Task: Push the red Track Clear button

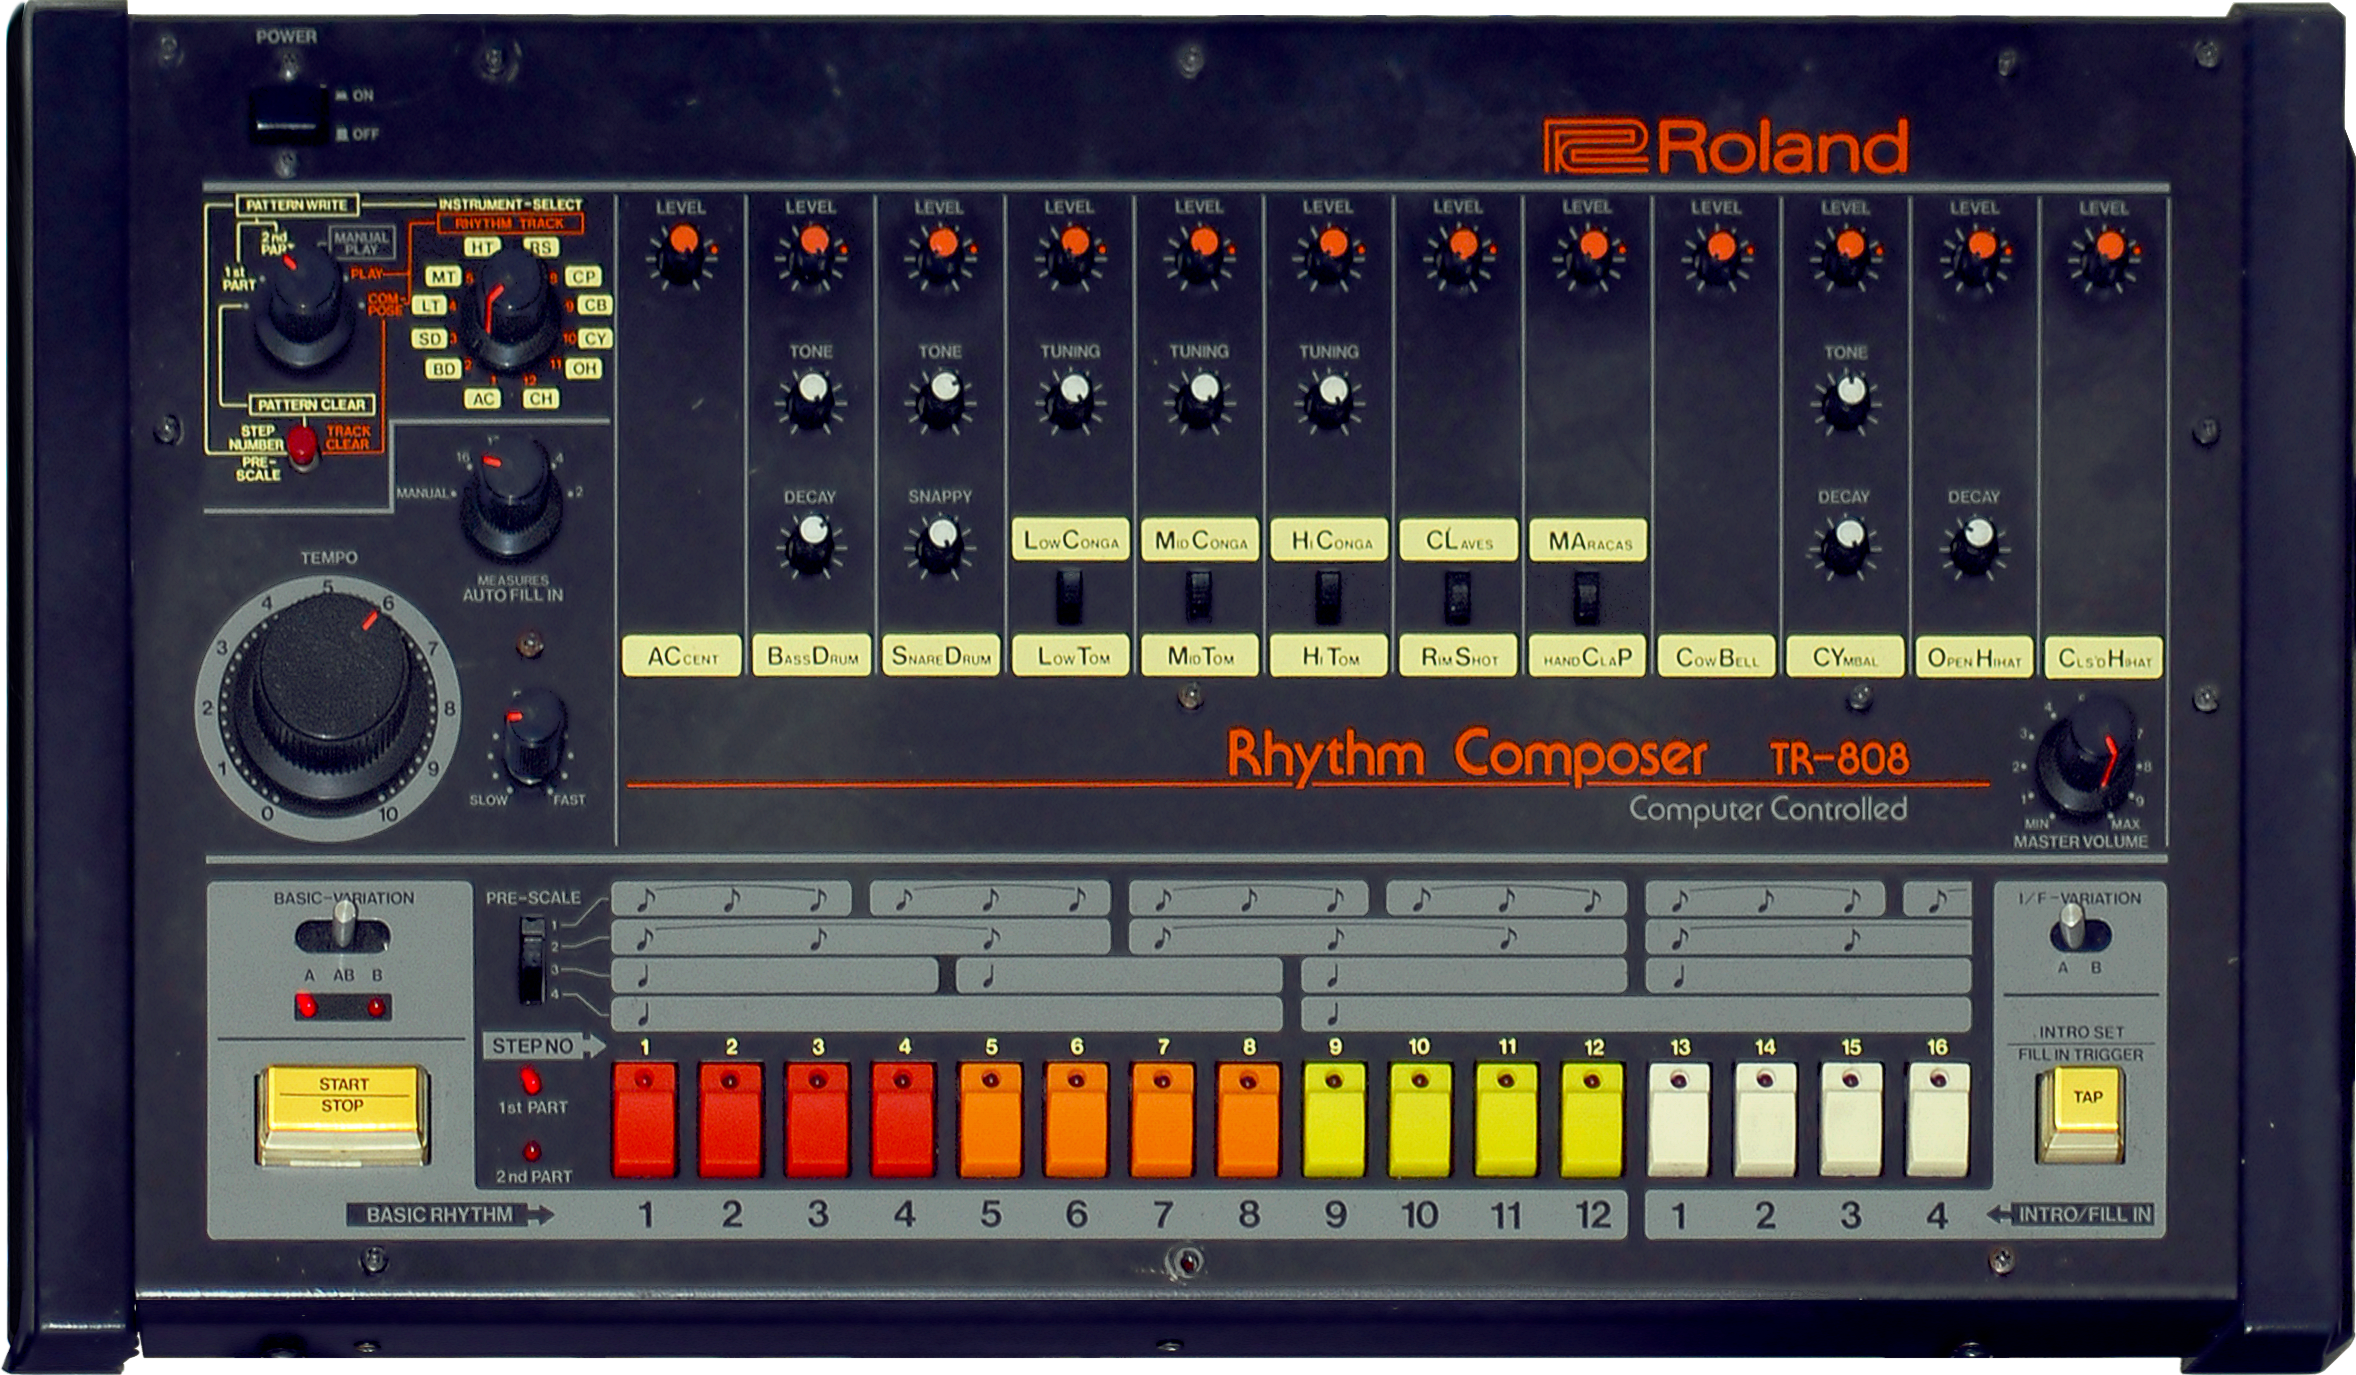Action: [x=302, y=446]
